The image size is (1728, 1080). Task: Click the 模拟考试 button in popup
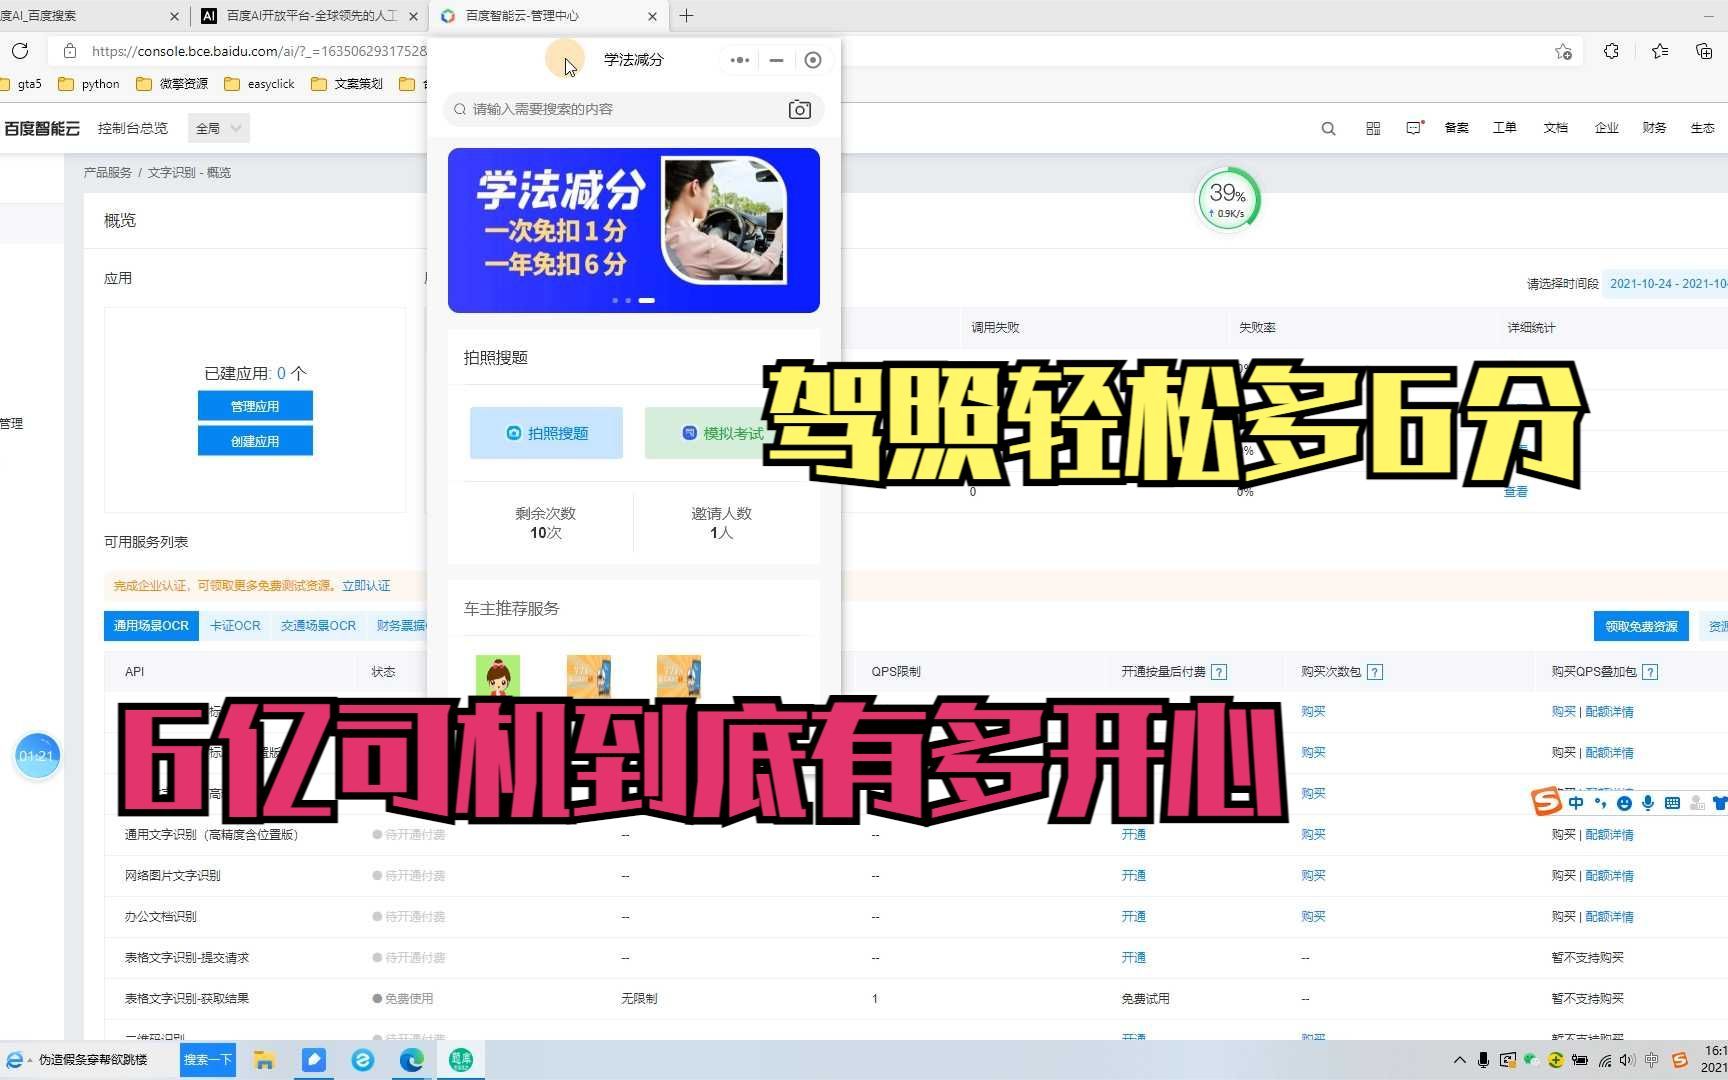721,433
